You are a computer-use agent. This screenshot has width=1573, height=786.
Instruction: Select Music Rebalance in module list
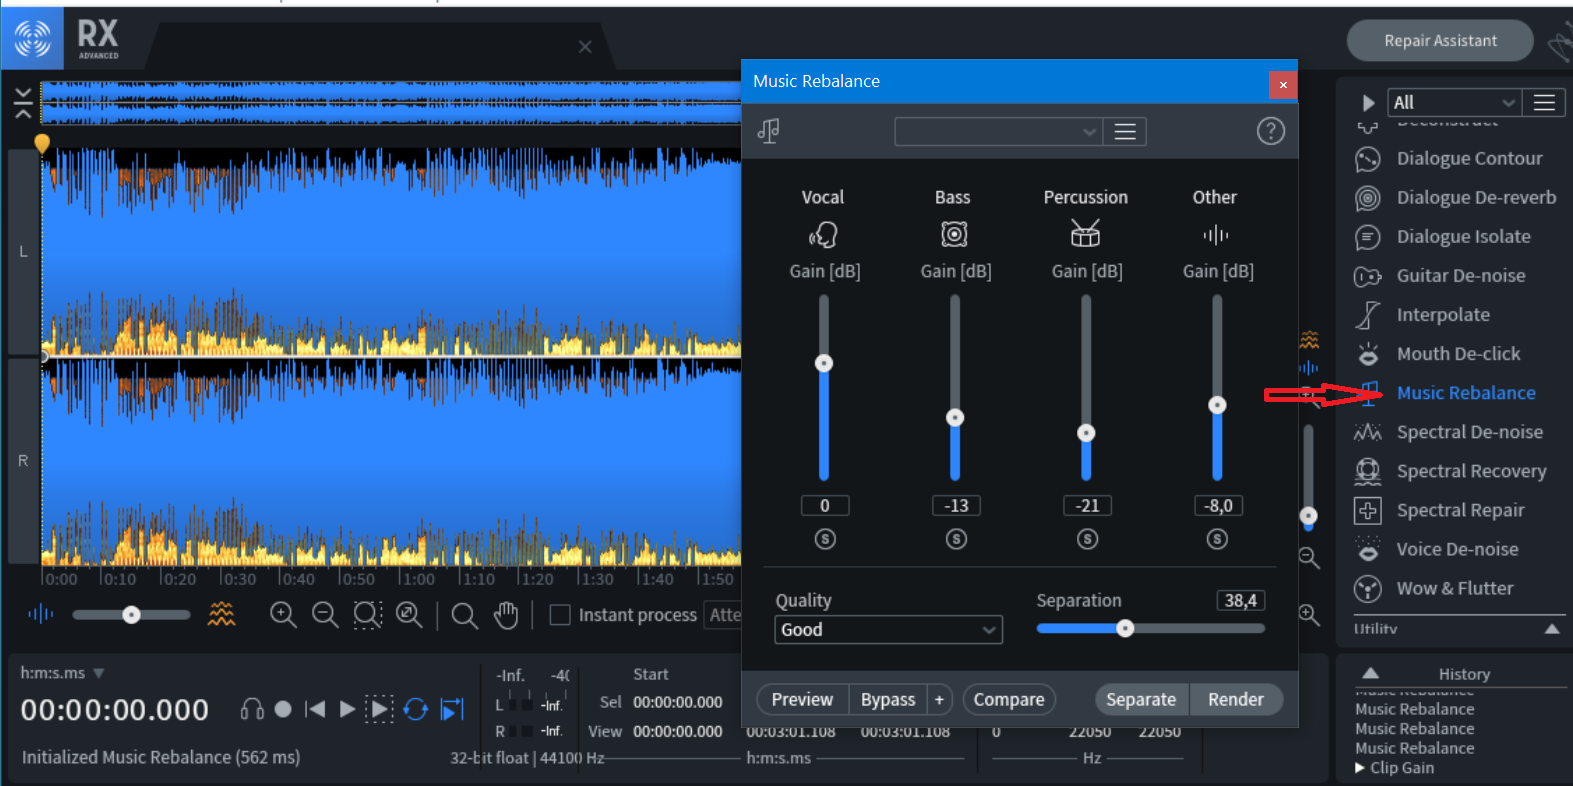pyautogui.click(x=1465, y=393)
